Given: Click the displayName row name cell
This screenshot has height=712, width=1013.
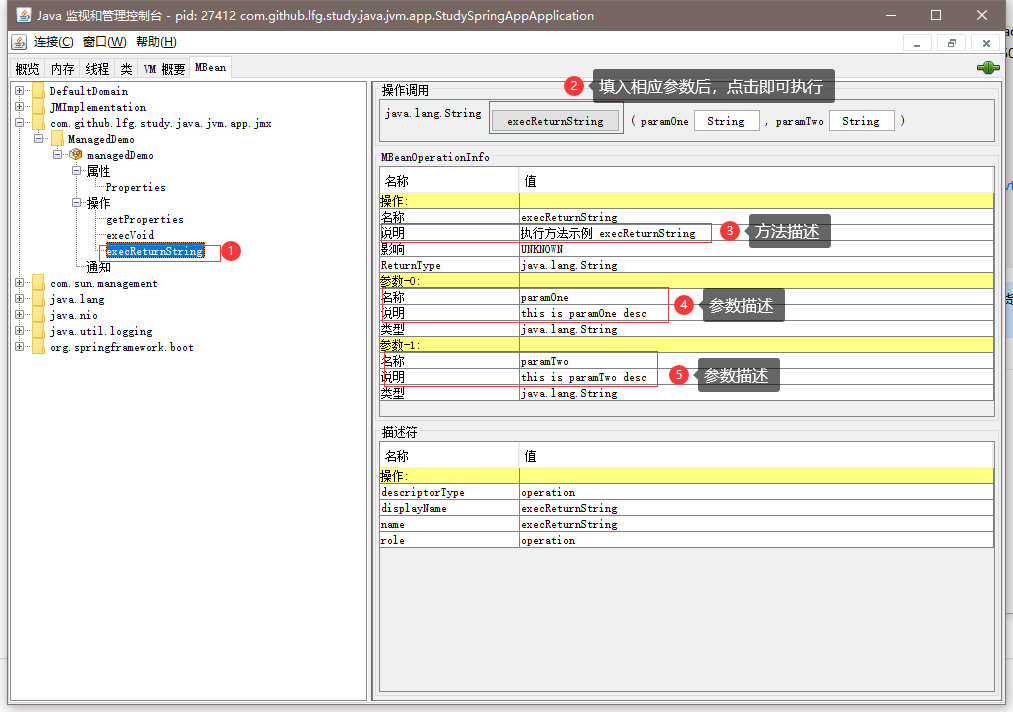Looking at the screenshot, I should pyautogui.click(x=450, y=508).
